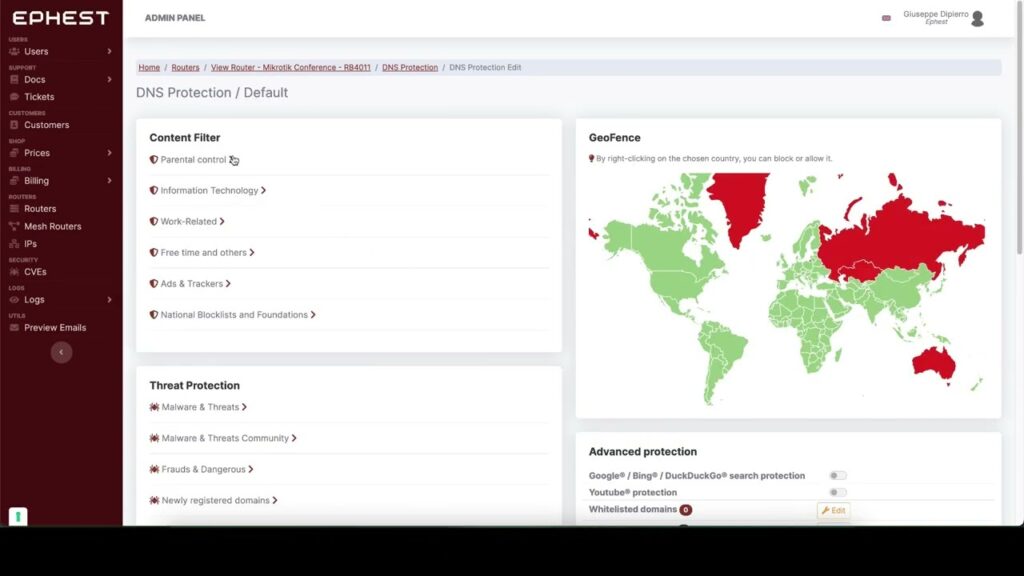Click Australia on the GeoFence map
The width and height of the screenshot is (1024, 576).
[934, 363]
